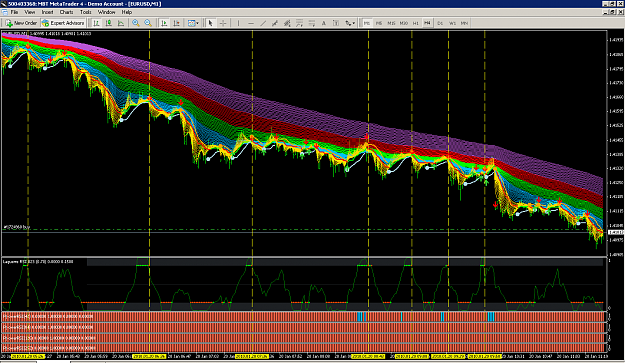This screenshot has height=363, width=625.
Task: Click the buy order line label on chart
Action: click(17, 227)
